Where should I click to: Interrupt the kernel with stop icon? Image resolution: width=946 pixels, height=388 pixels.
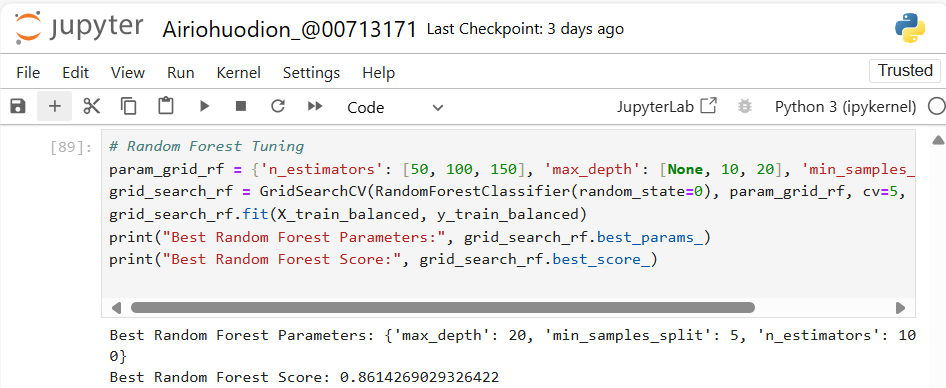point(241,107)
